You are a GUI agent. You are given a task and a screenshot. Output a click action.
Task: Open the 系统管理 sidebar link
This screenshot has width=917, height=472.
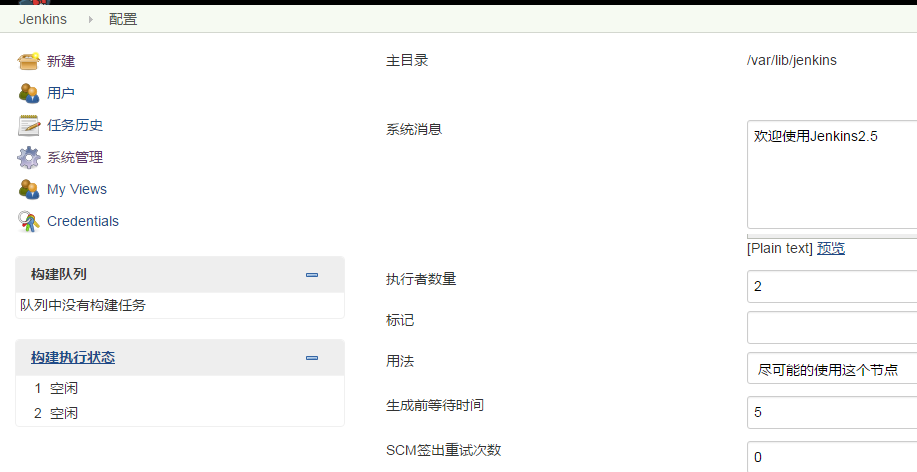click(75, 157)
